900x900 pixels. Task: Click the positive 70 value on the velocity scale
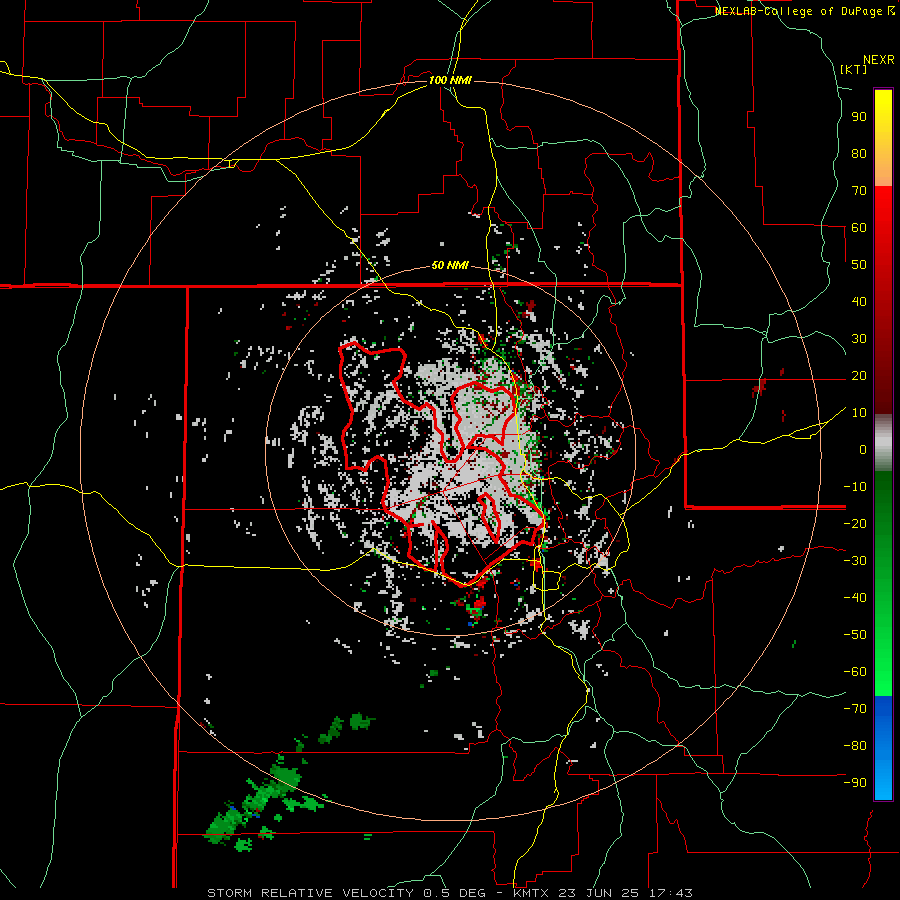click(x=859, y=191)
